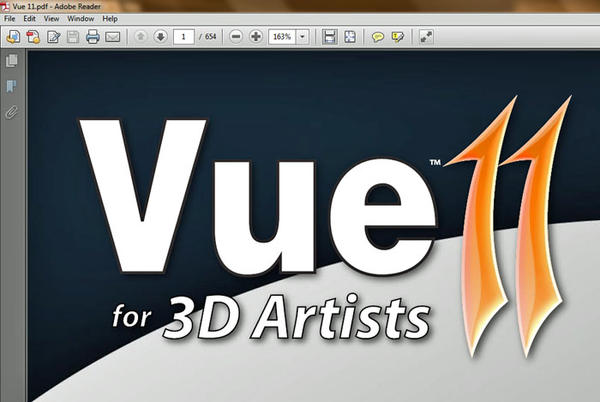Open the Help menu
The image size is (600, 402).
click(110, 19)
